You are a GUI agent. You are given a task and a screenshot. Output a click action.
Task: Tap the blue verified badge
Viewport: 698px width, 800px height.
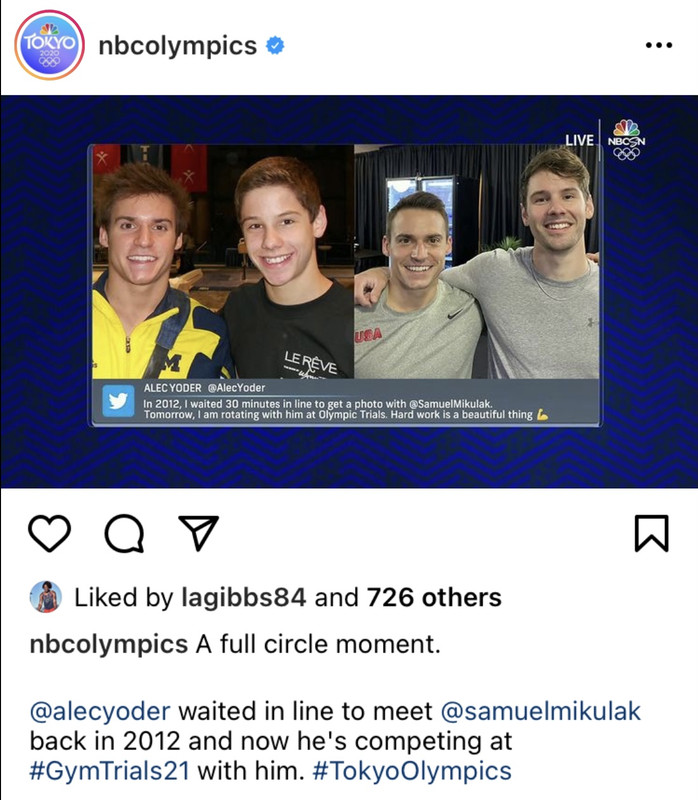click(x=275, y=45)
